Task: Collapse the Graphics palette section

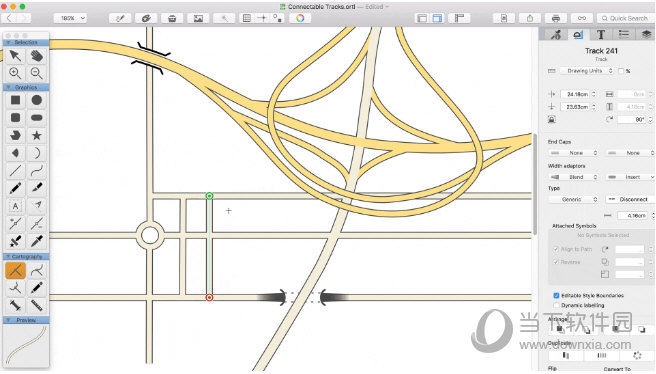Action: (x=8, y=87)
